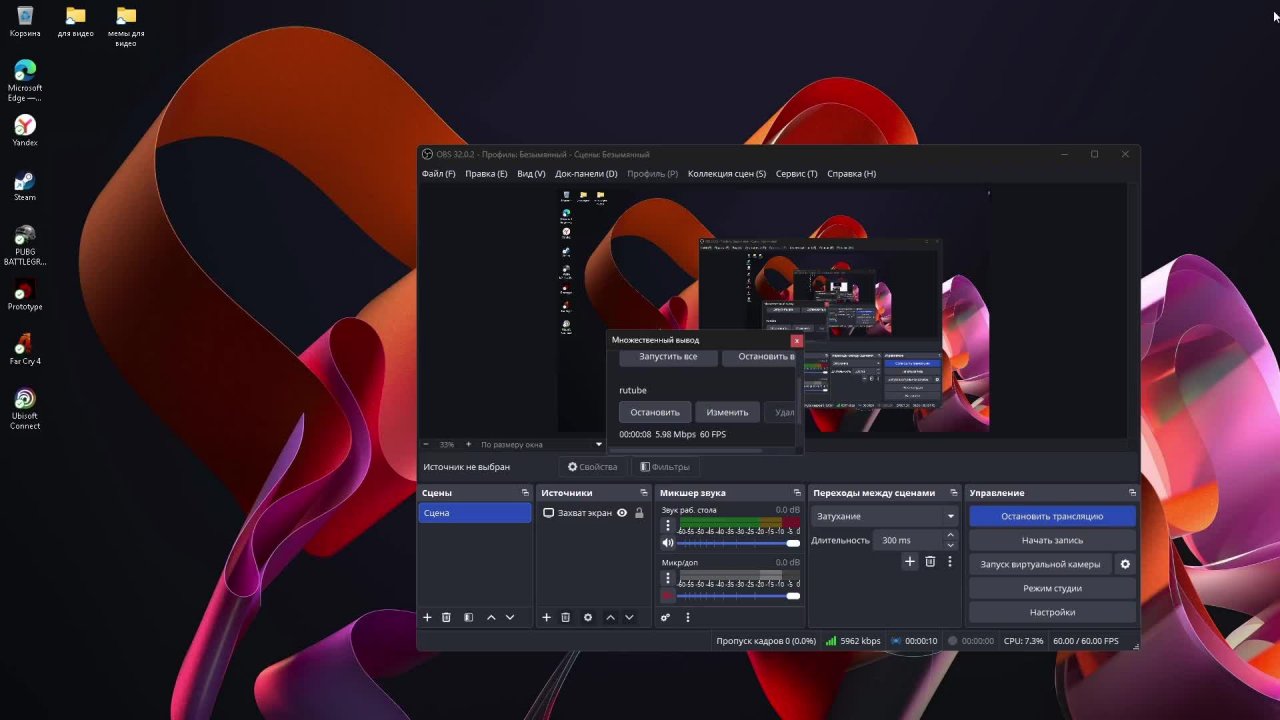Screen dimensions: 1280x720
Task: Open the preview scale dropdown По размеру окна
Action: click(540, 445)
